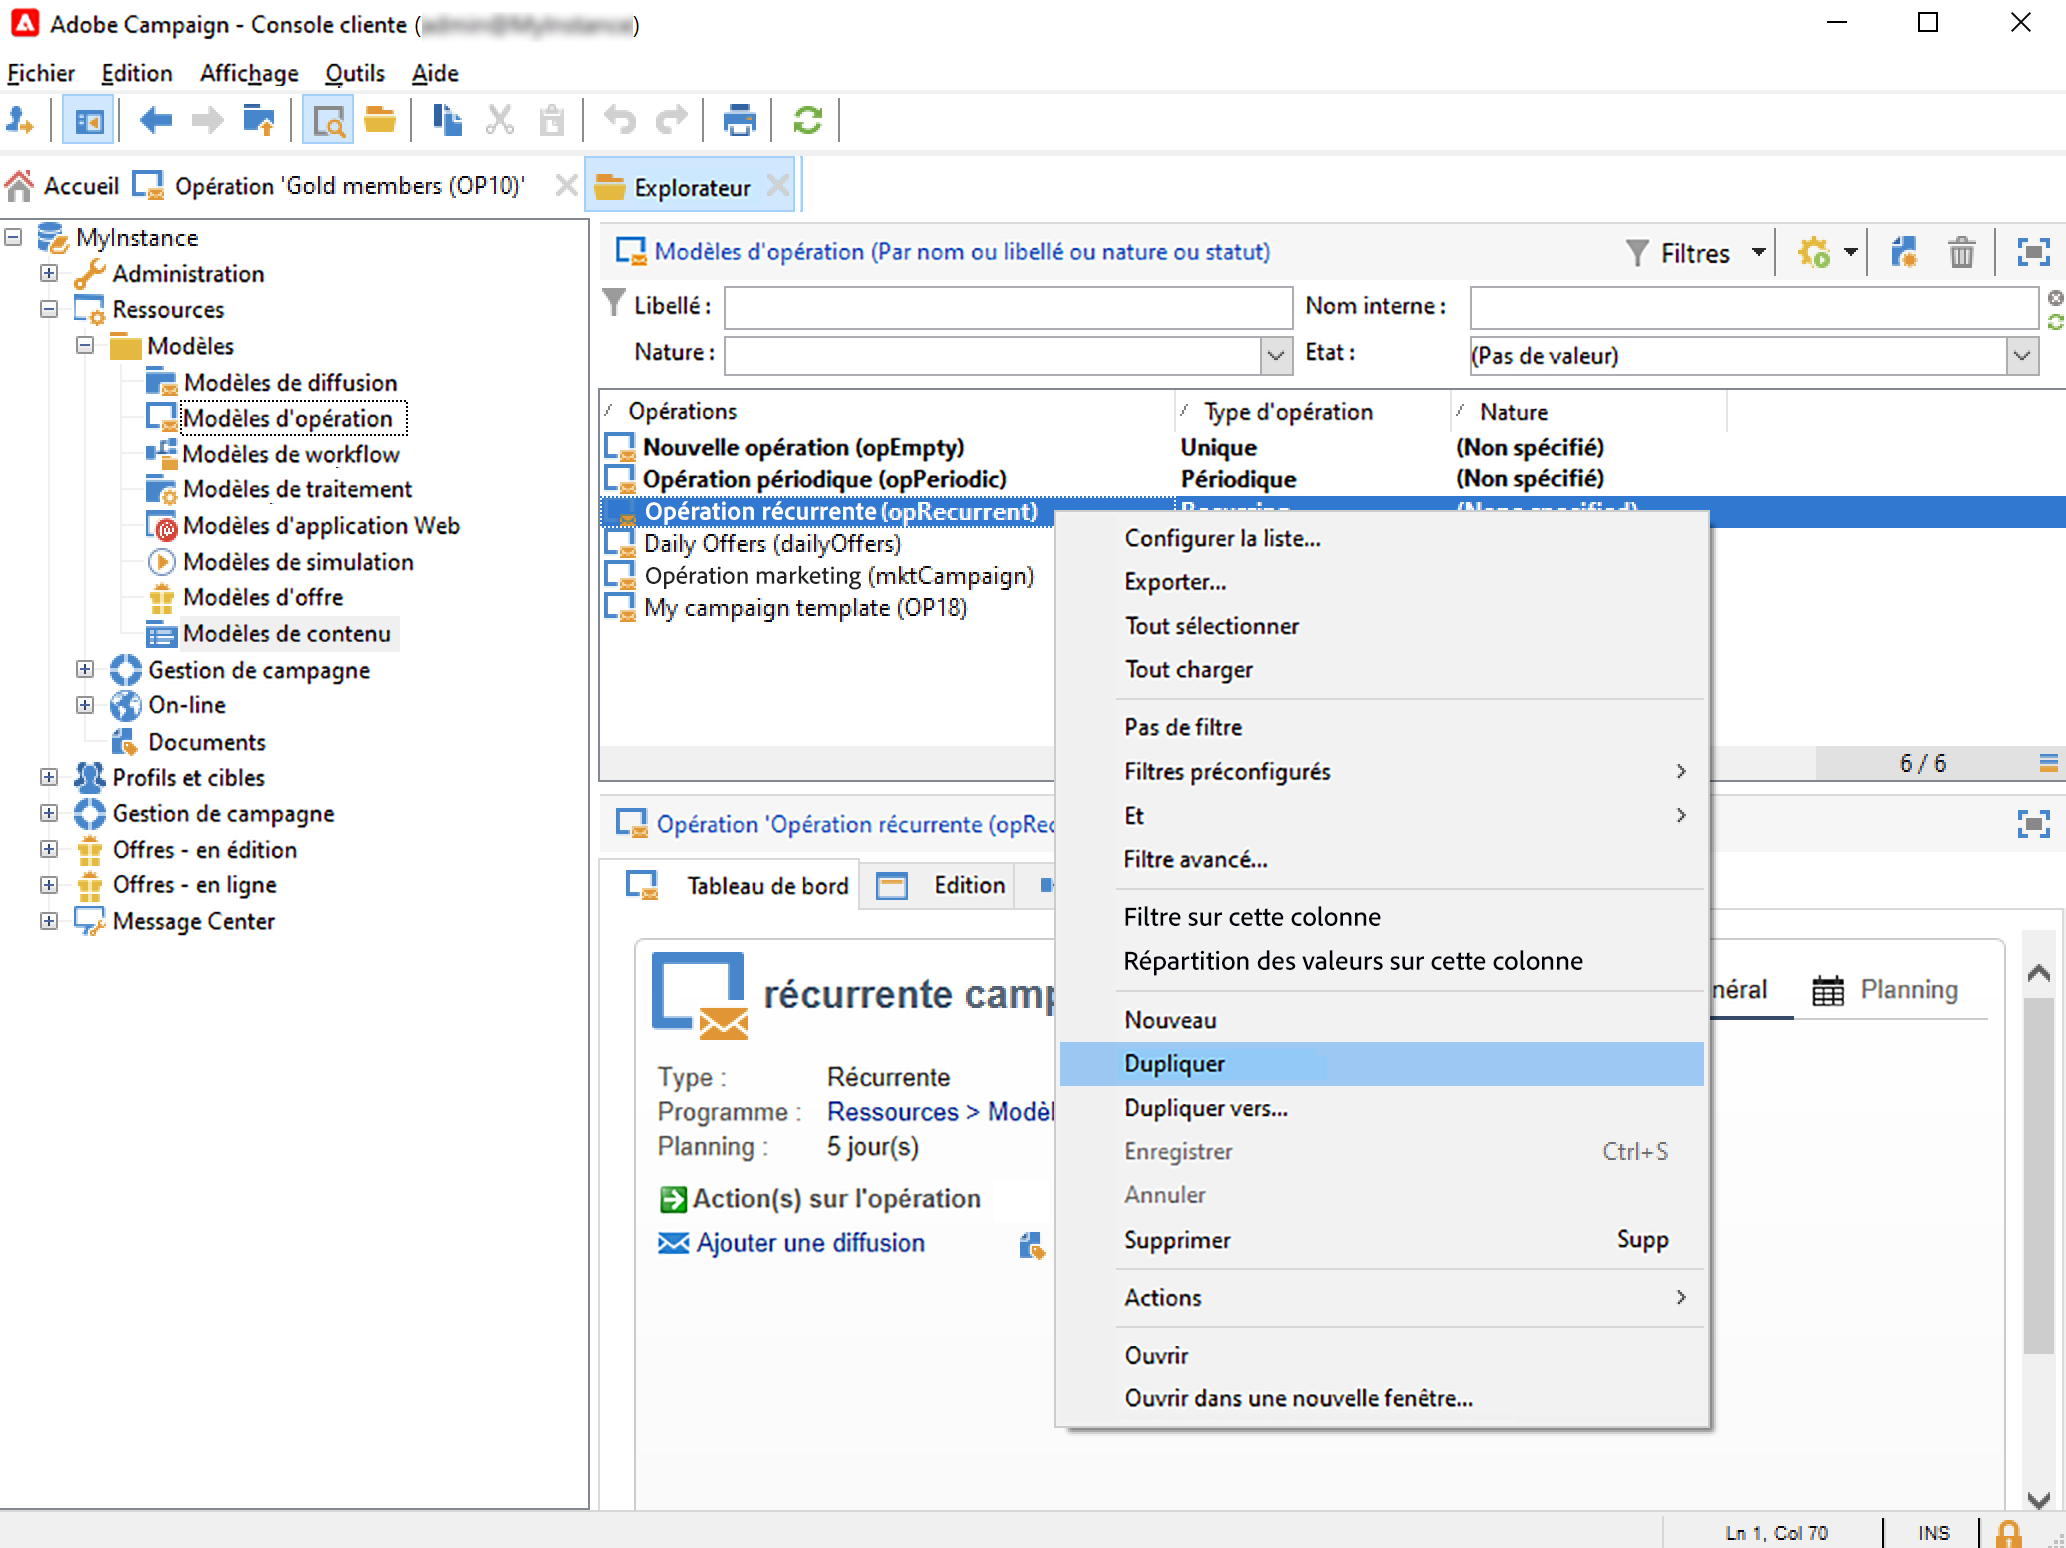Click the Refresh toolbar icon

(x=807, y=121)
